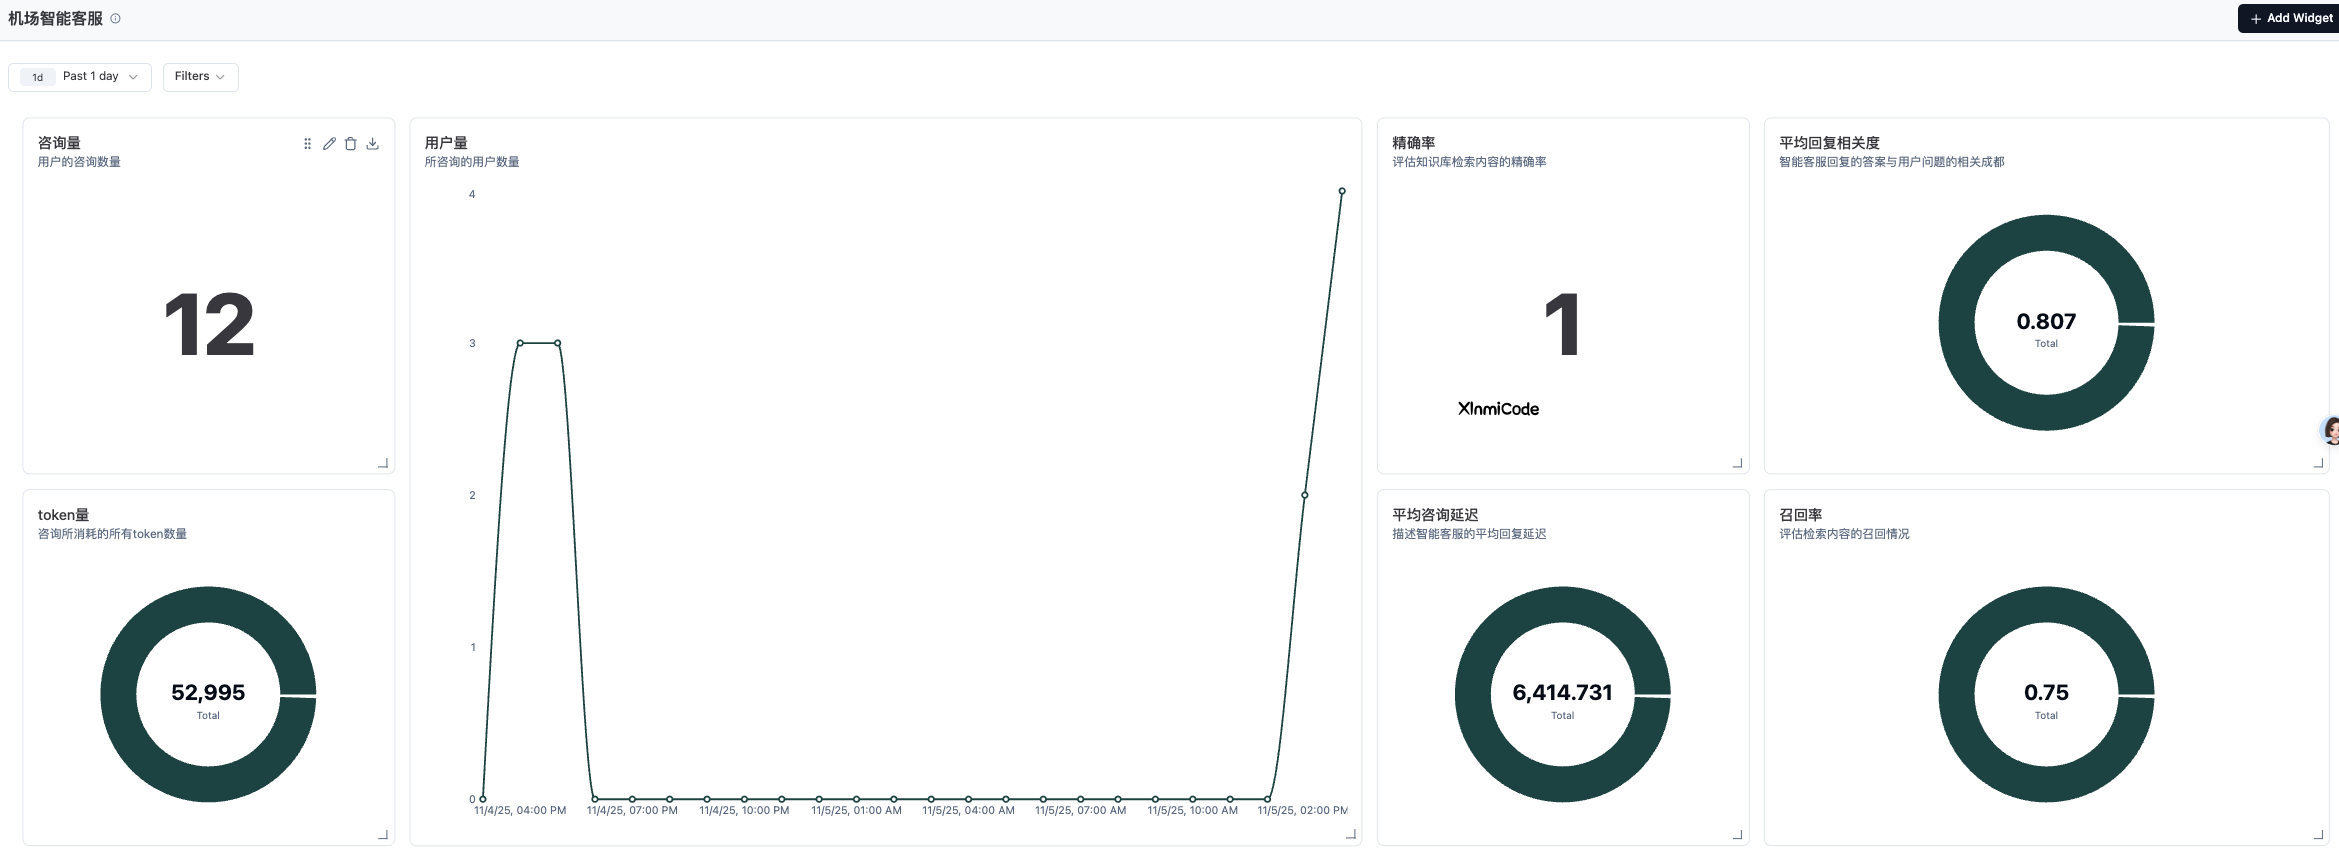Click subtitle 评估知识库检索内容的精确率
Viewport: 2339px width, 859px height.
pyautogui.click(x=1470, y=162)
